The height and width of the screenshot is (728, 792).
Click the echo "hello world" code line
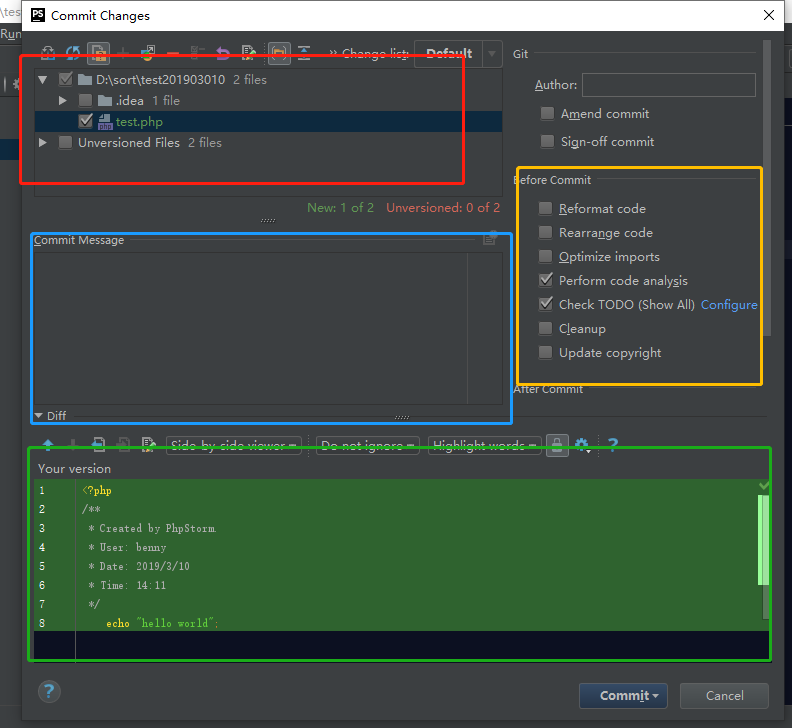pyautogui.click(x=163, y=623)
